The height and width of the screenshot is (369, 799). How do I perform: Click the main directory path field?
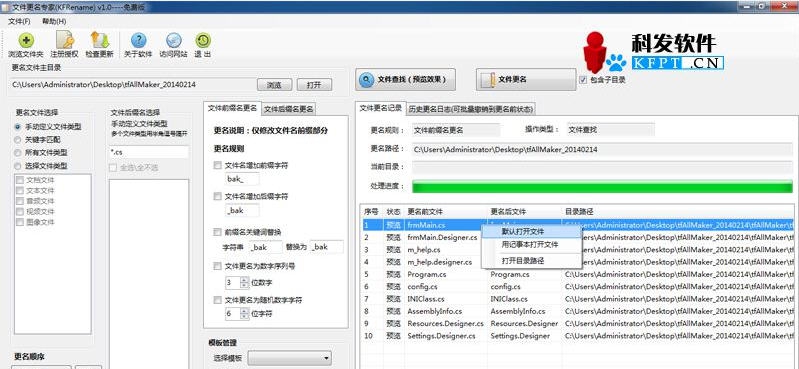coord(131,85)
